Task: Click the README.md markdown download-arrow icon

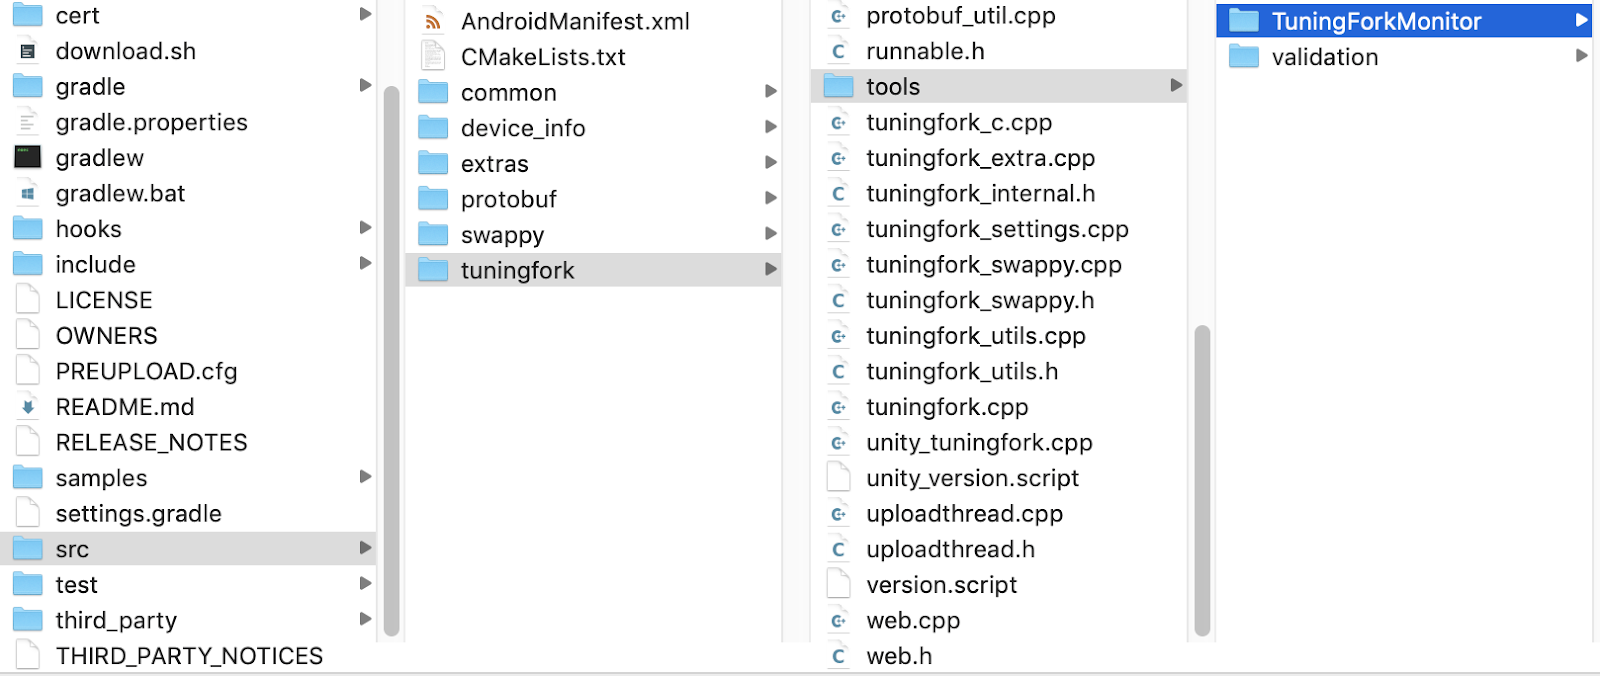Action: 28,407
